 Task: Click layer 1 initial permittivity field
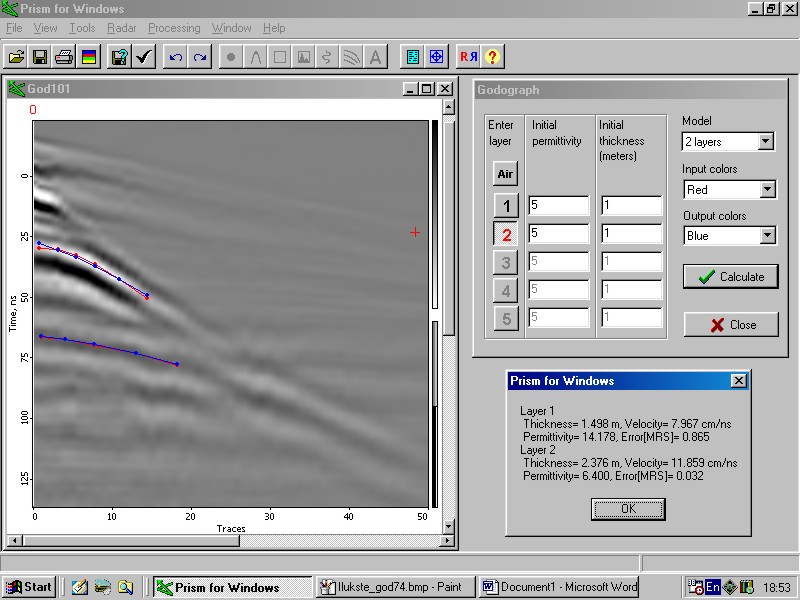pos(559,205)
